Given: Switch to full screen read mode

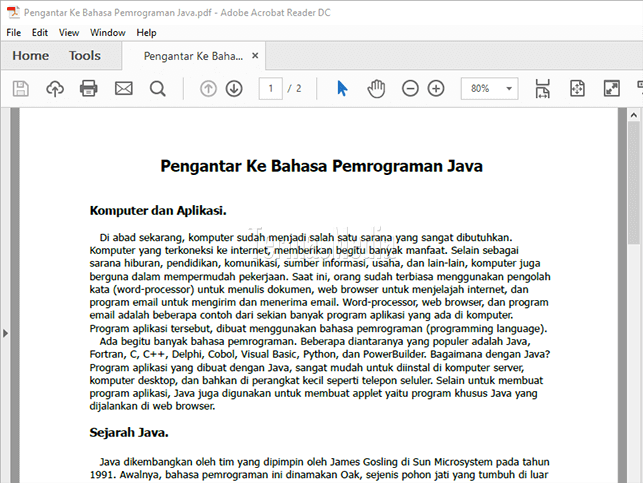Looking at the screenshot, I should (612, 89).
